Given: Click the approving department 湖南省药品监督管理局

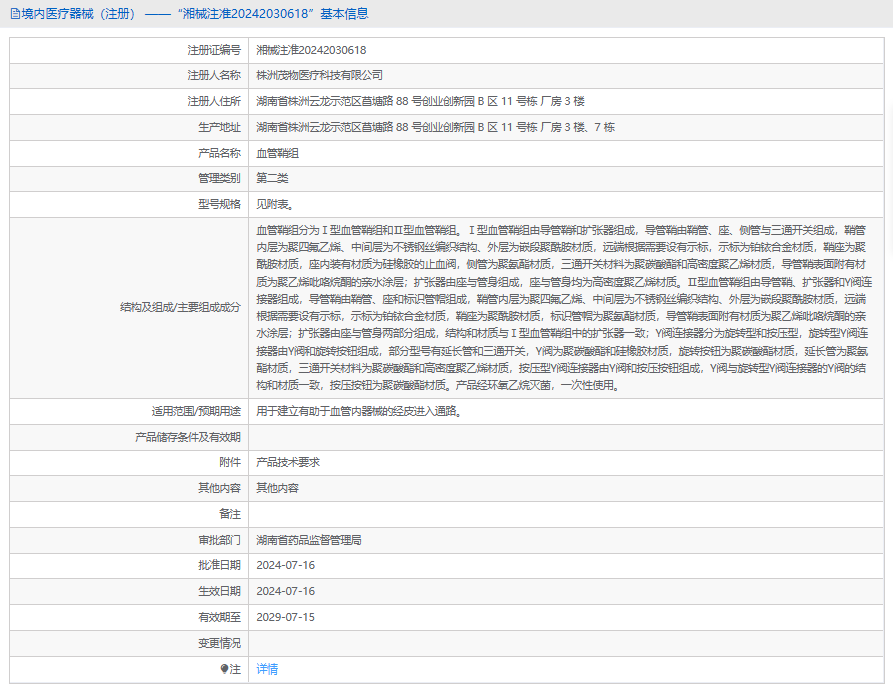Looking at the screenshot, I should point(309,540).
